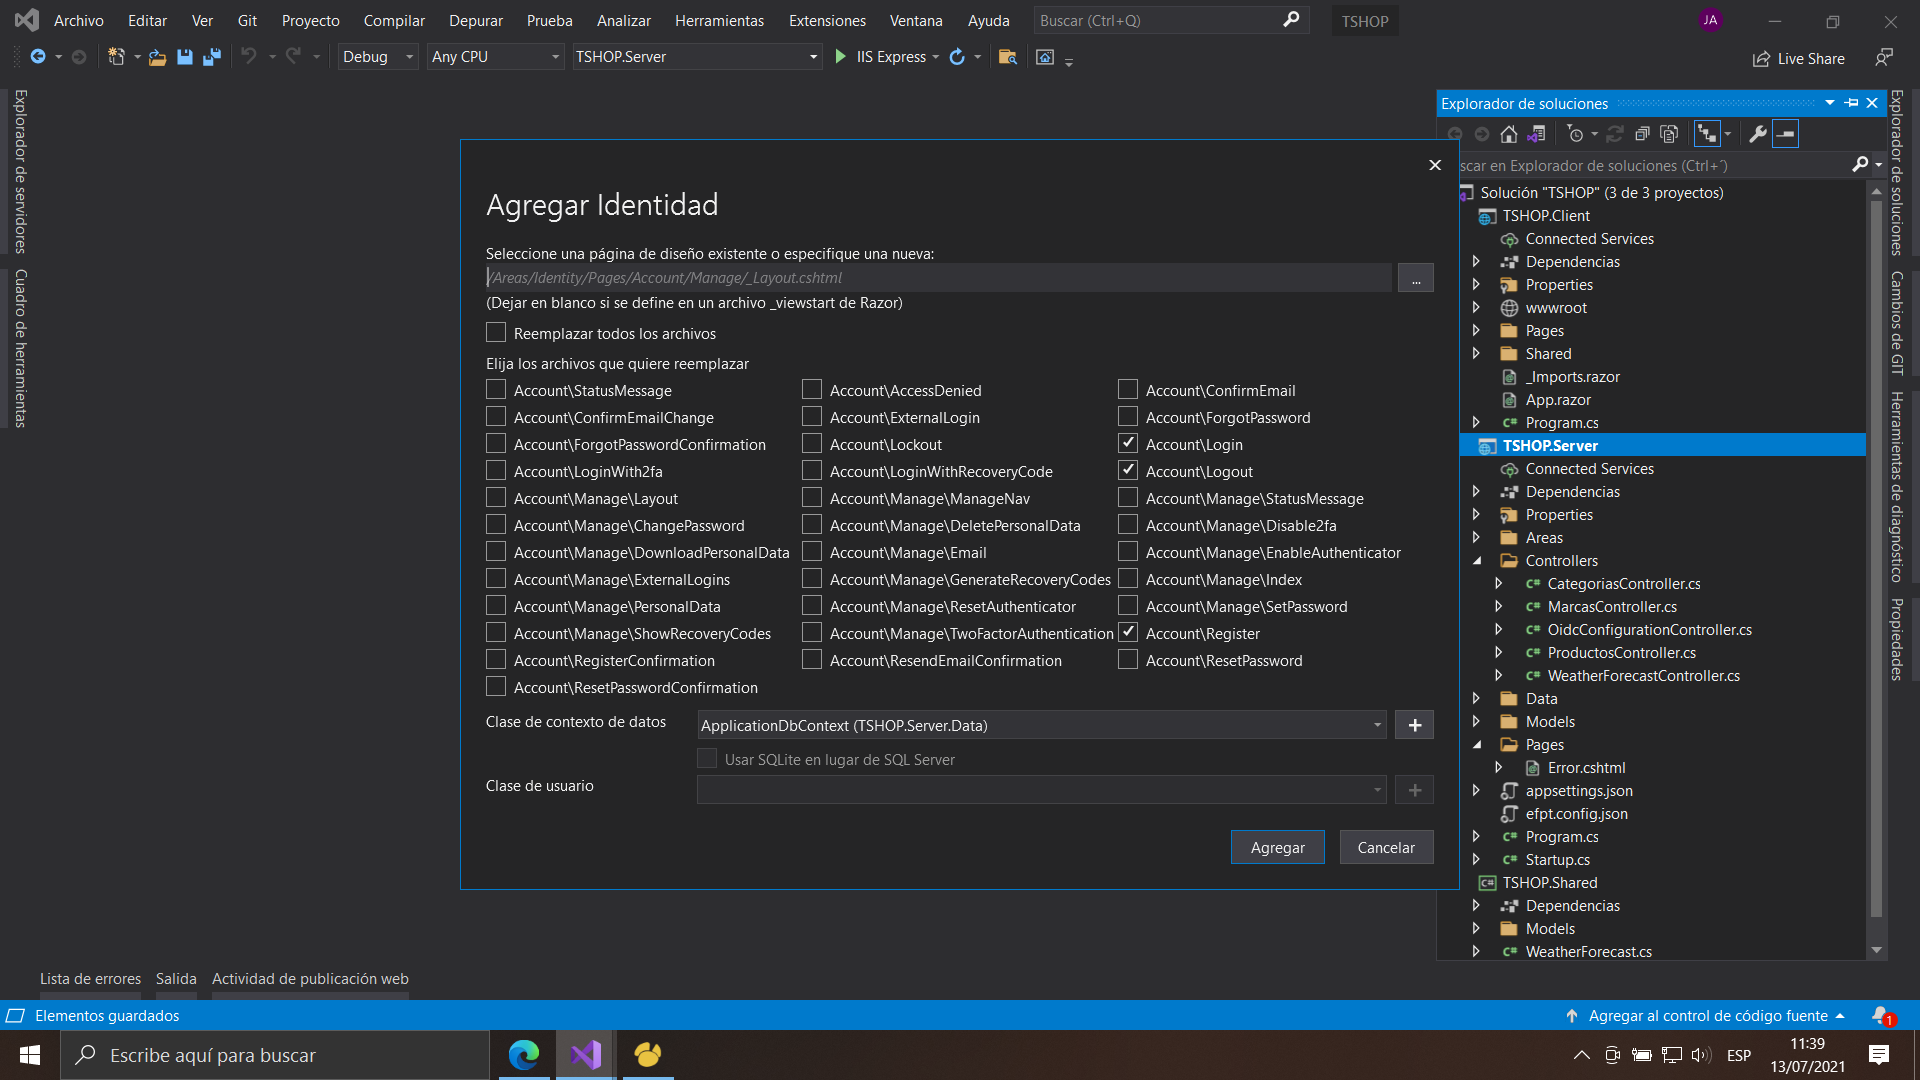Screen dimensions: 1920x1080
Task: Click the Find in Files folder icon
Action: [1008, 57]
